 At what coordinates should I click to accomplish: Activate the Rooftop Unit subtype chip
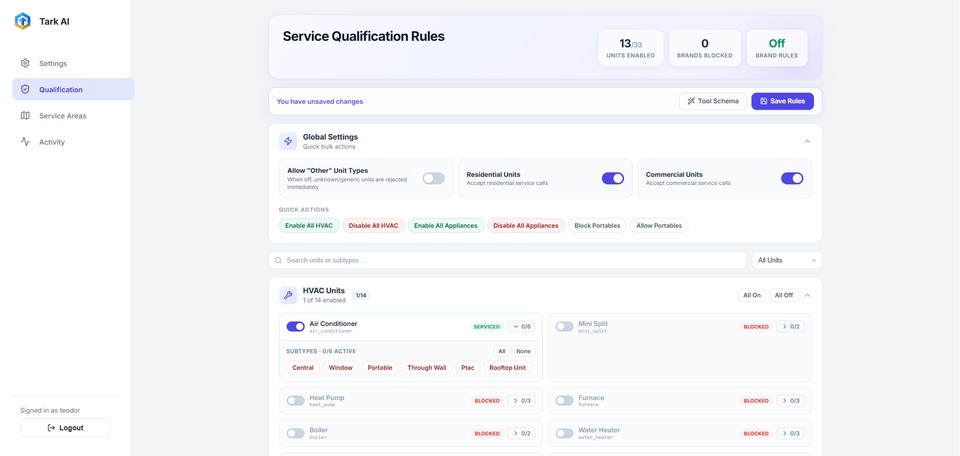[x=508, y=368]
